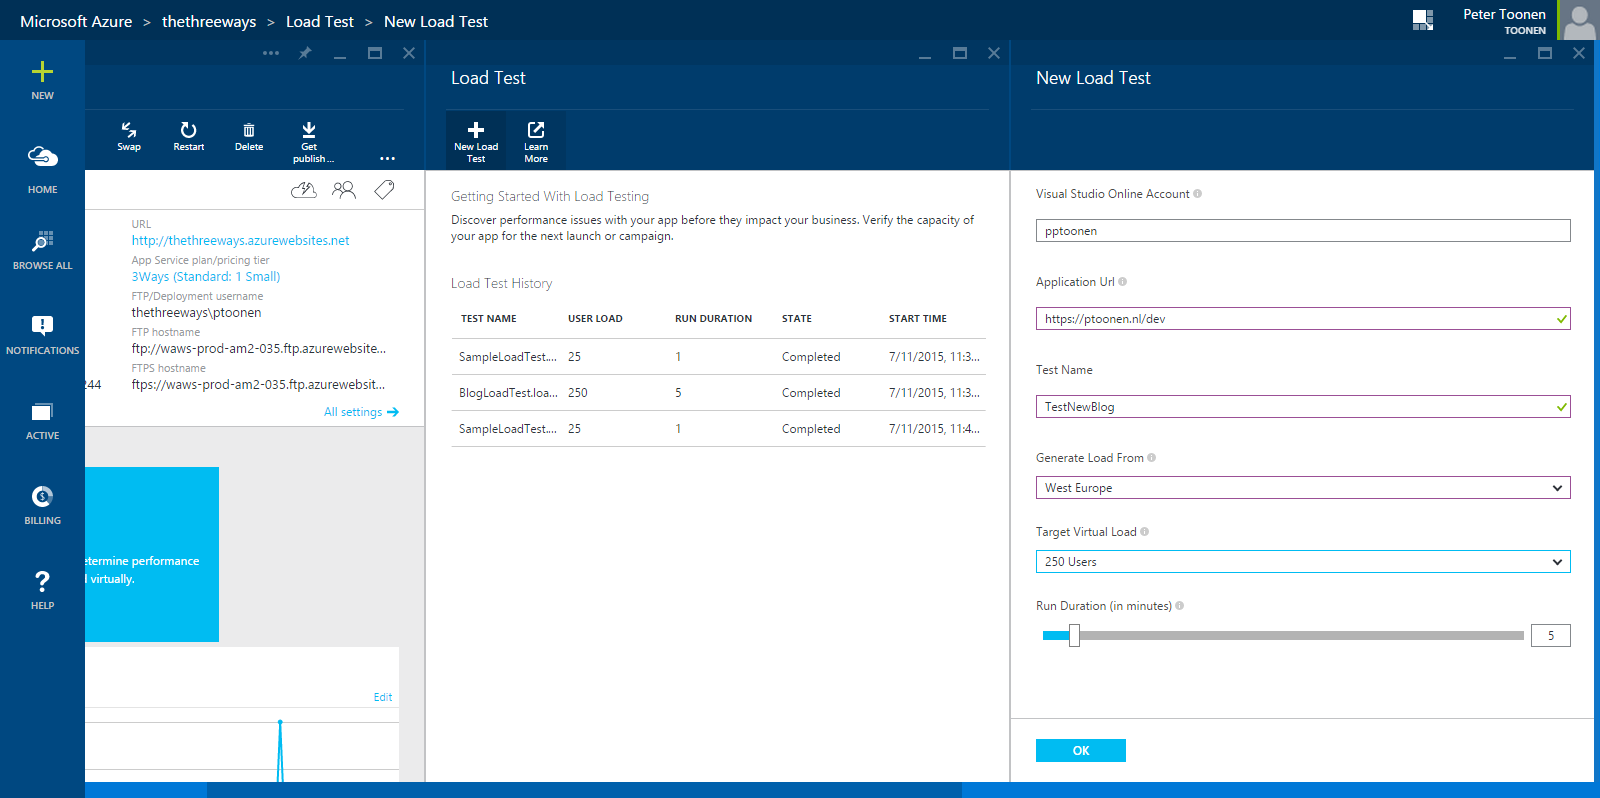Go to Microsoft Azure breadcrumb

[x=76, y=22]
